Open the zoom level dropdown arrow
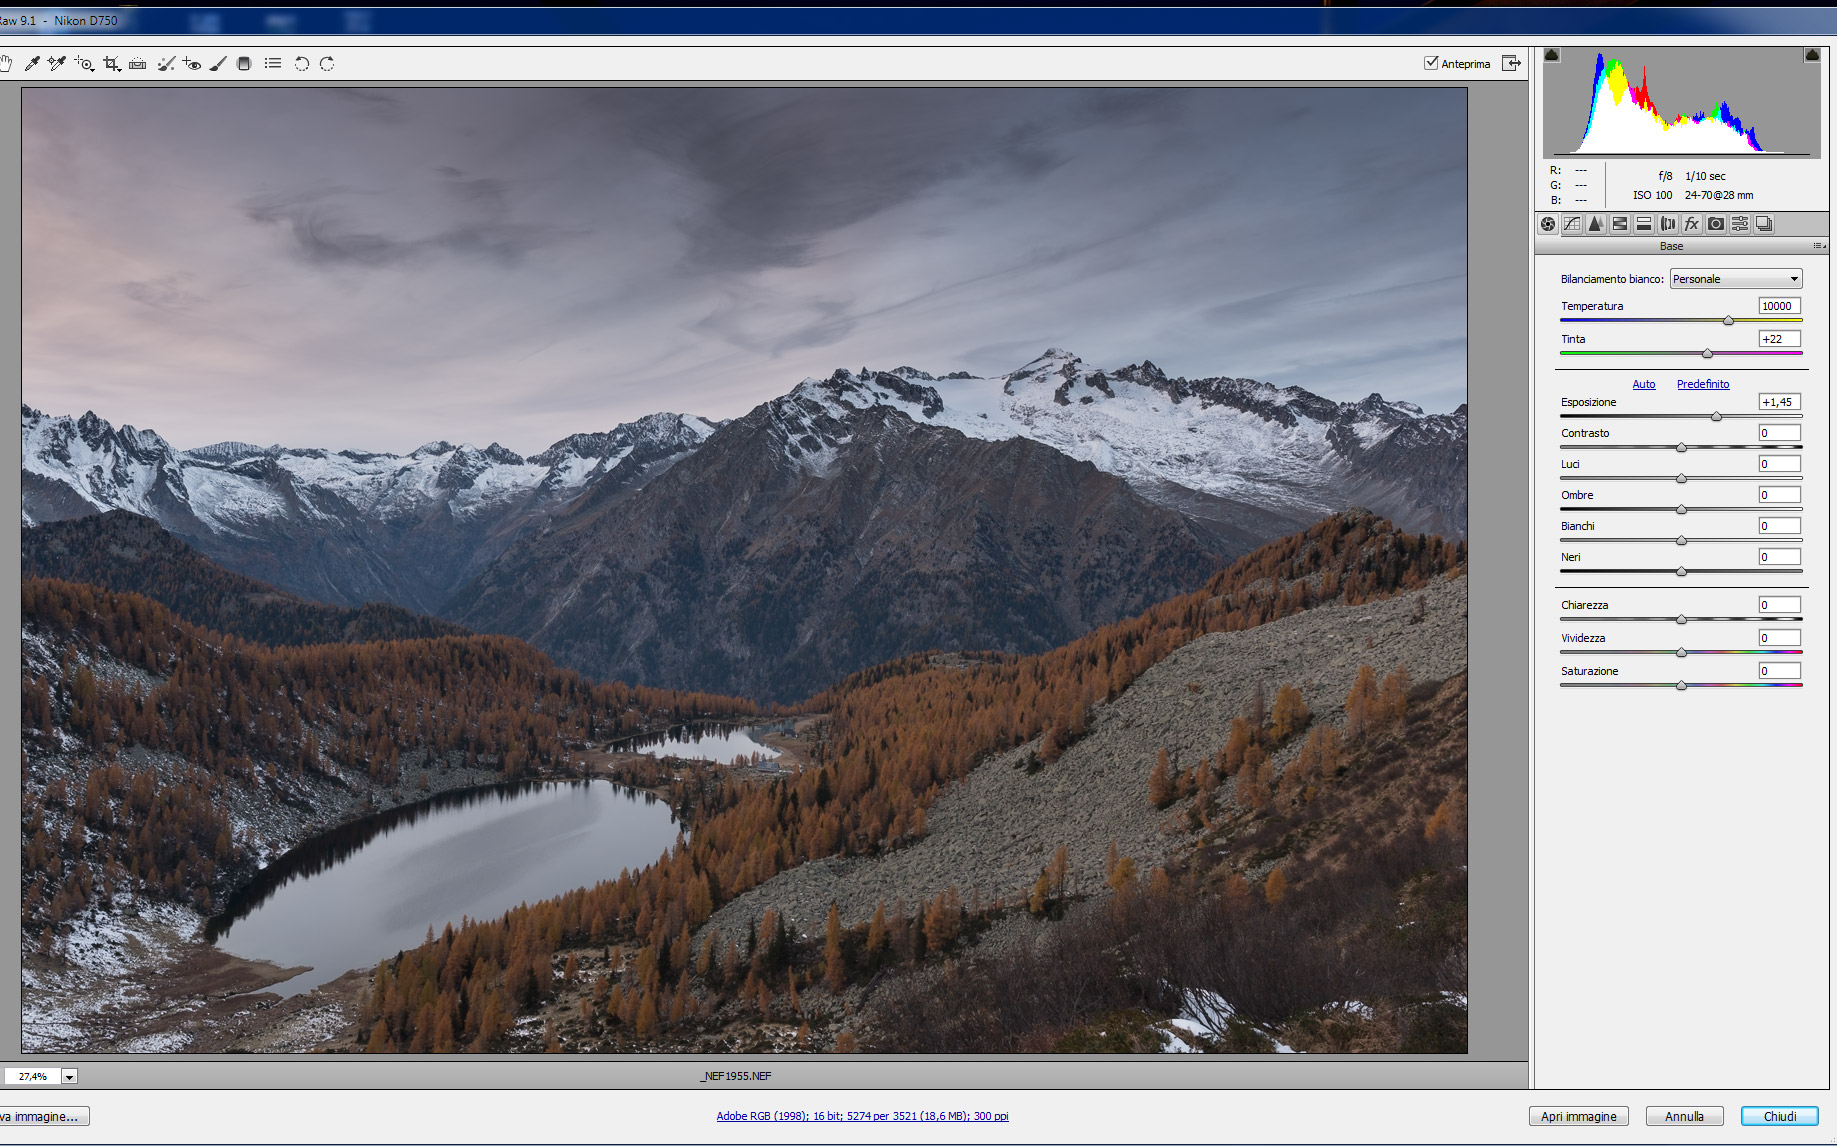 tap(70, 1077)
